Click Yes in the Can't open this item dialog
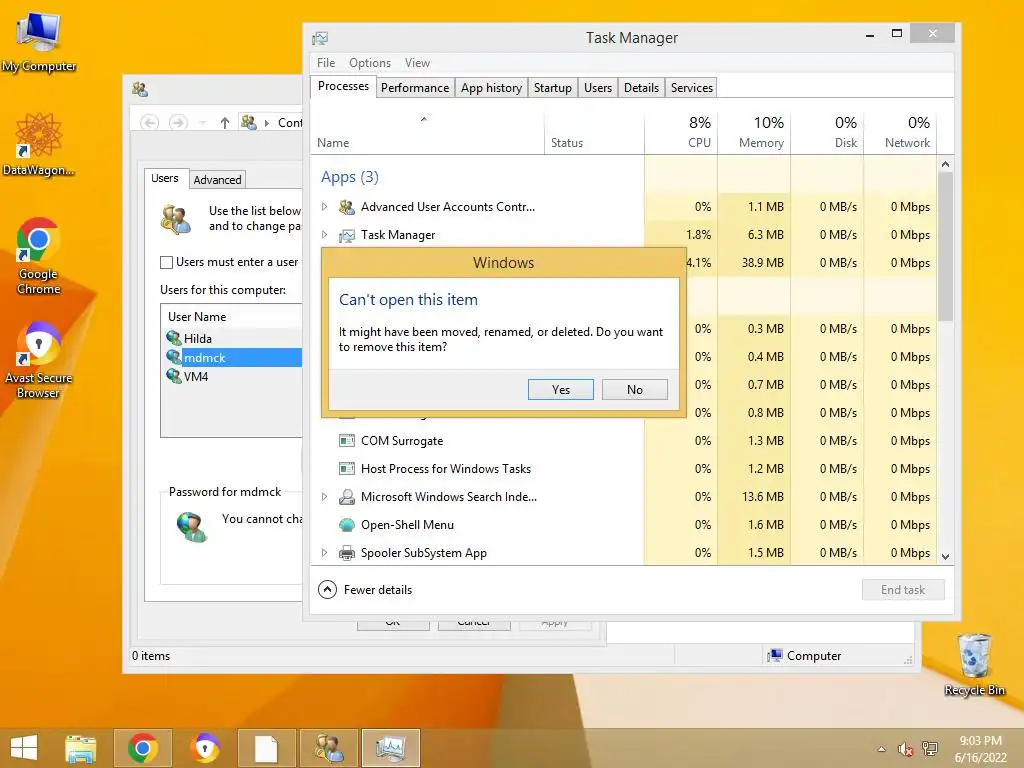The height and width of the screenshot is (768, 1024). tap(560, 389)
